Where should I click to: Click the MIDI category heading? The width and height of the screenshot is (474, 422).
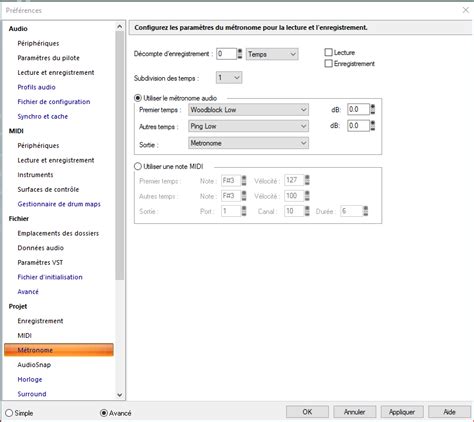[16, 131]
